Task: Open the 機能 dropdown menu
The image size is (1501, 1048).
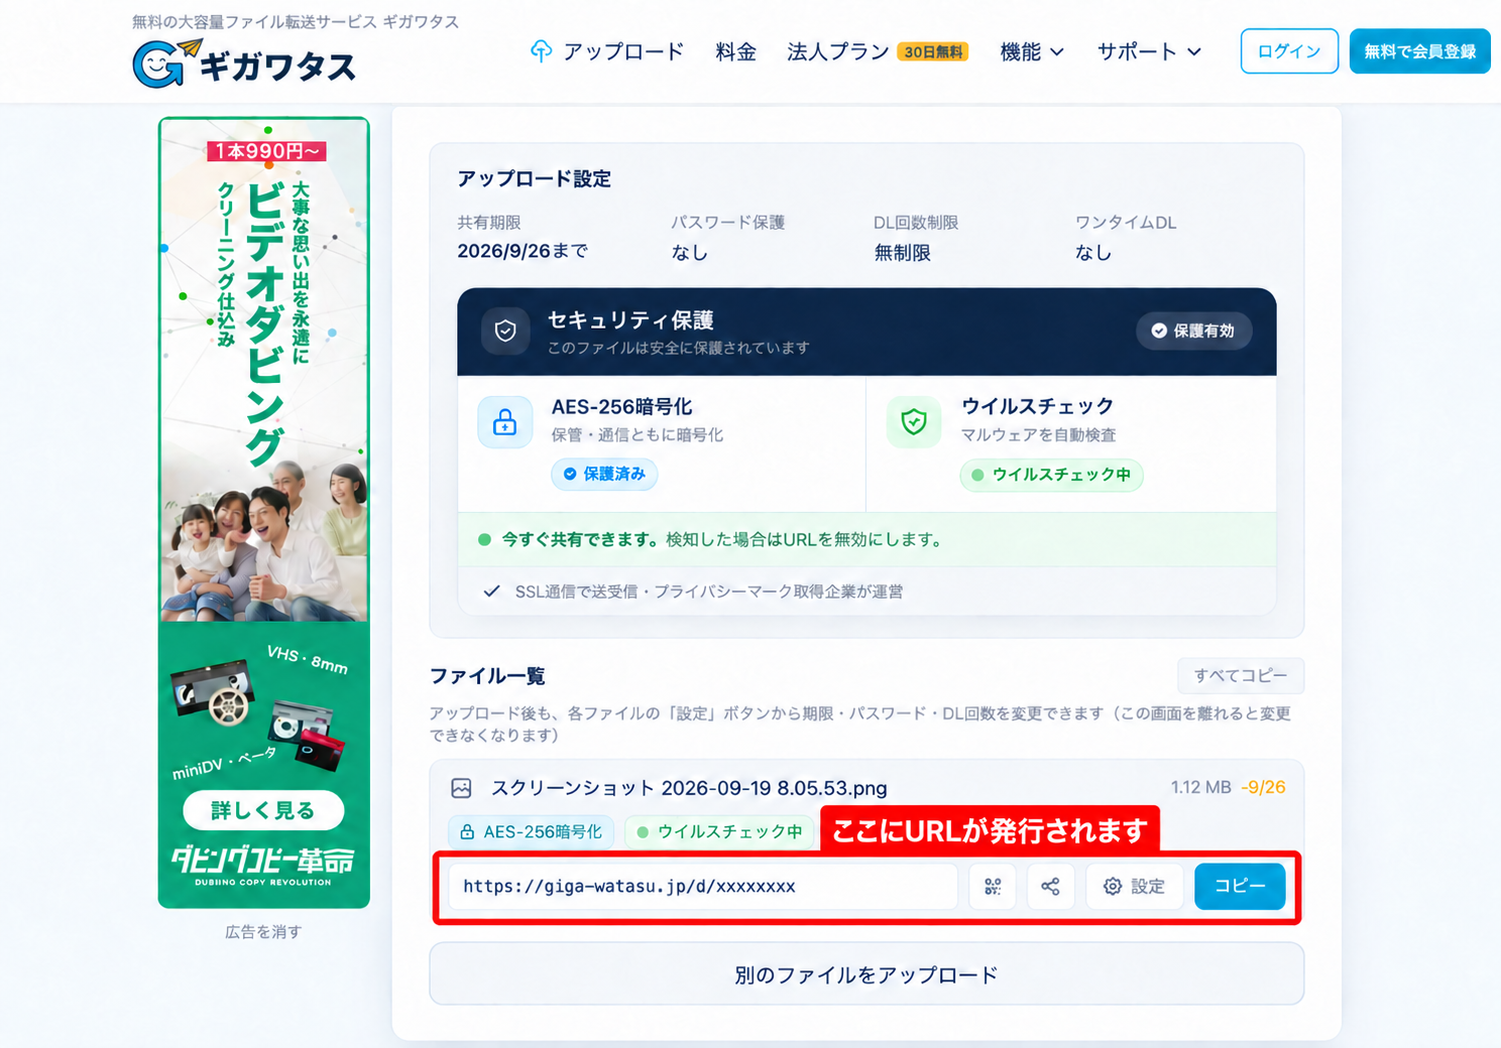Action: pyautogui.click(x=1032, y=51)
